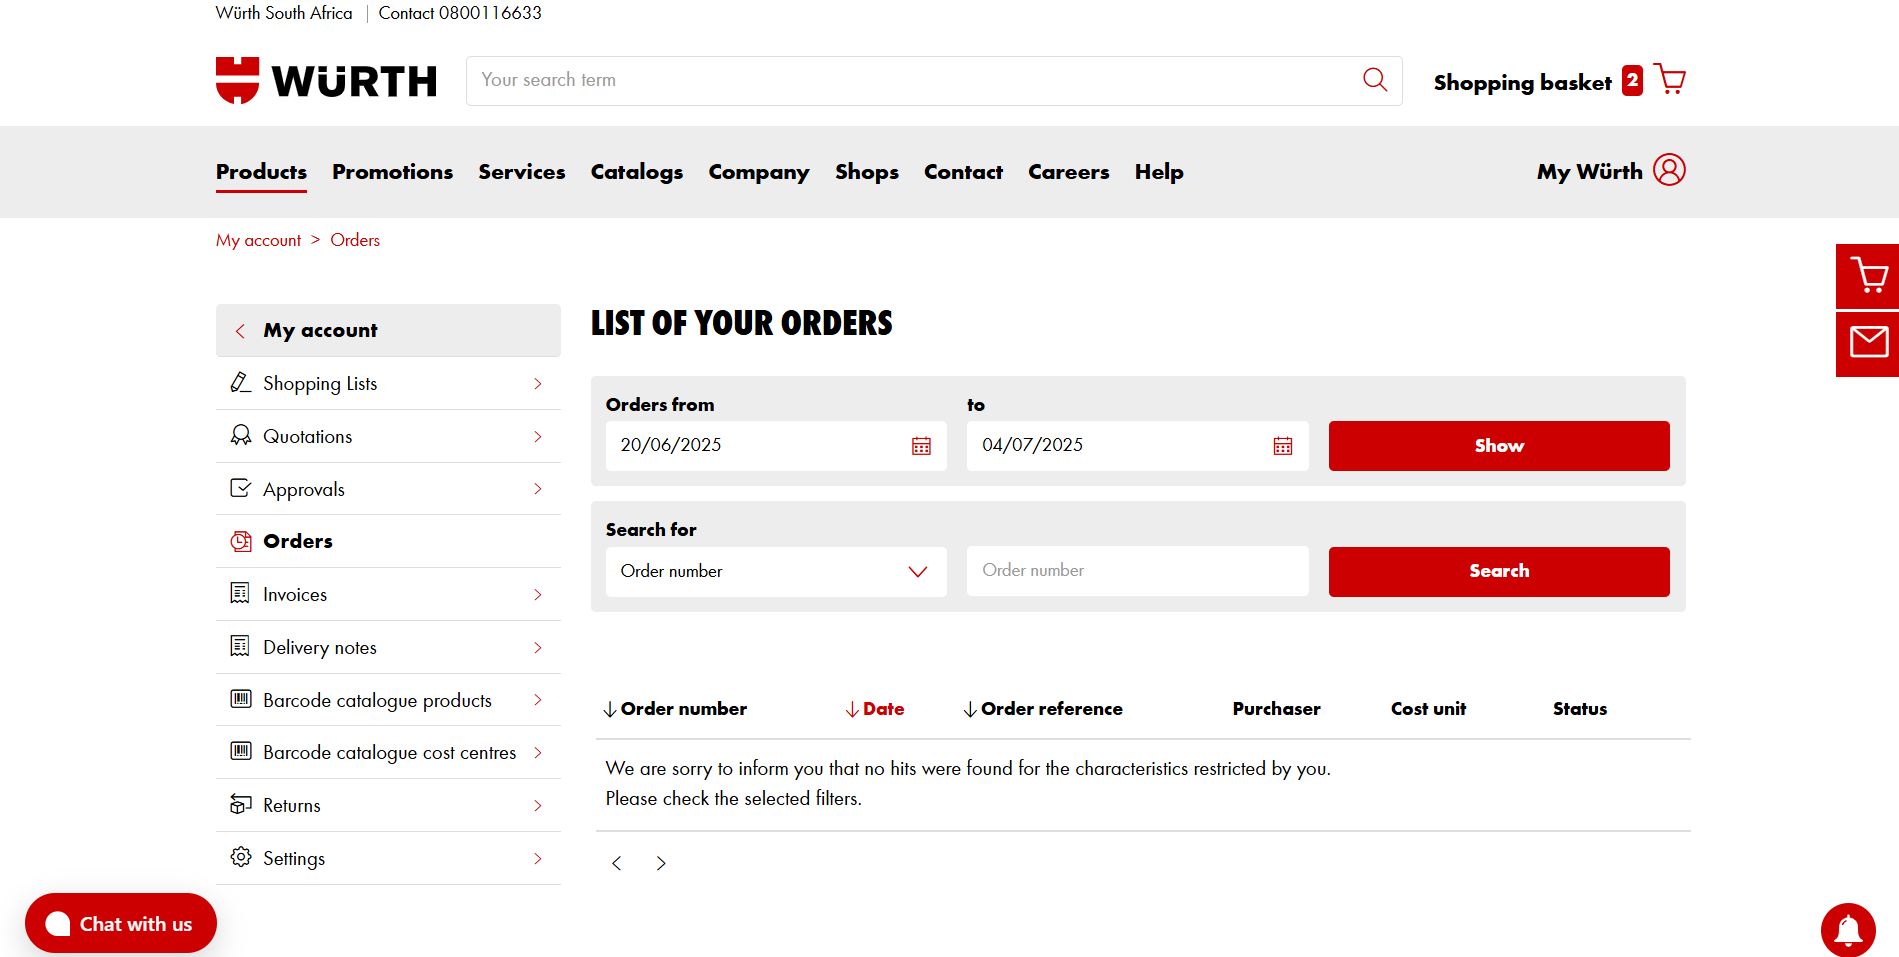
Task: Open the Shops menu
Action: pos(867,172)
